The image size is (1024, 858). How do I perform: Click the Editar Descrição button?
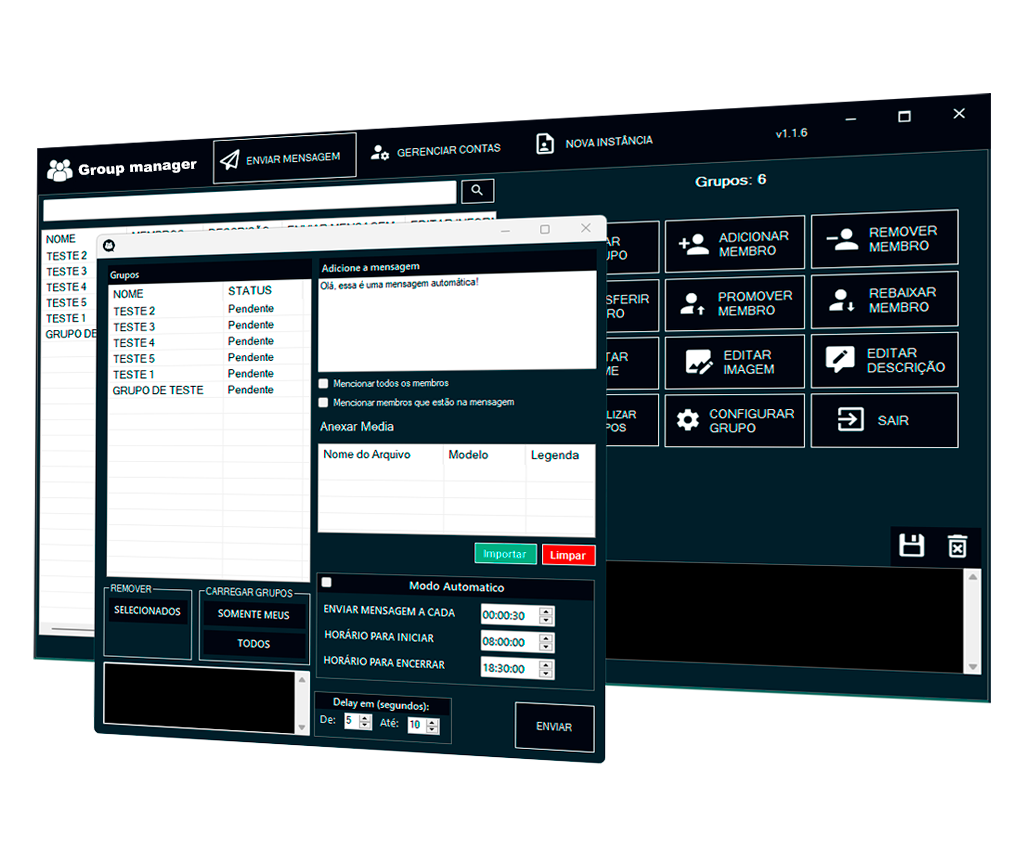(x=884, y=360)
